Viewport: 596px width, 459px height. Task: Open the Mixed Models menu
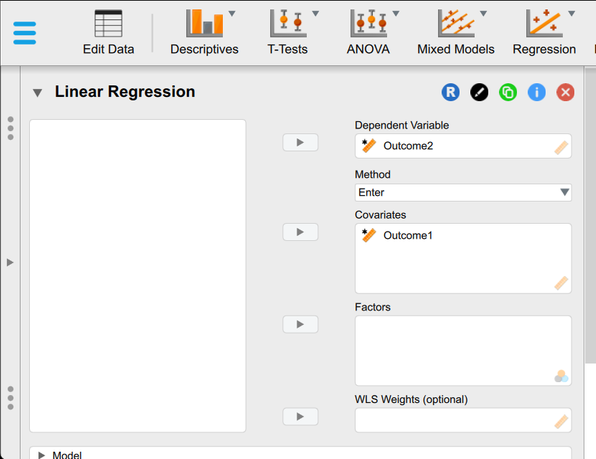point(456,33)
